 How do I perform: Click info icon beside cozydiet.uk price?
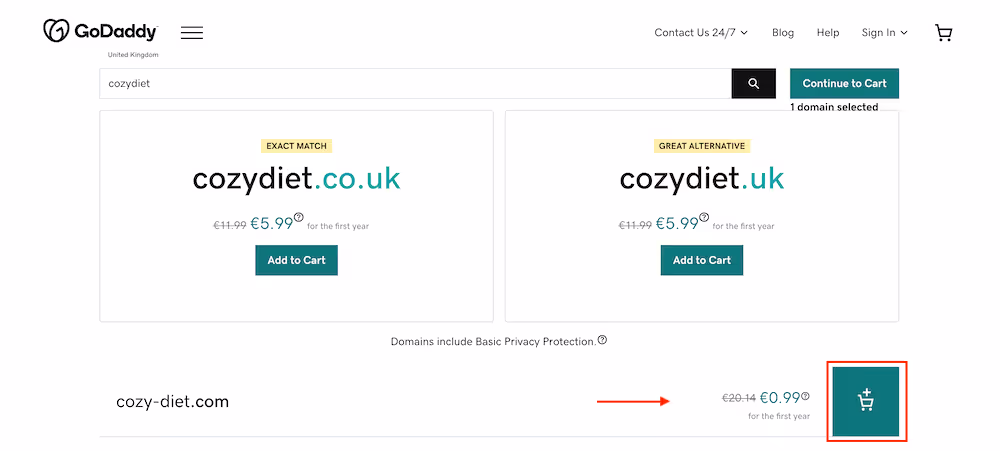[x=704, y=217]
